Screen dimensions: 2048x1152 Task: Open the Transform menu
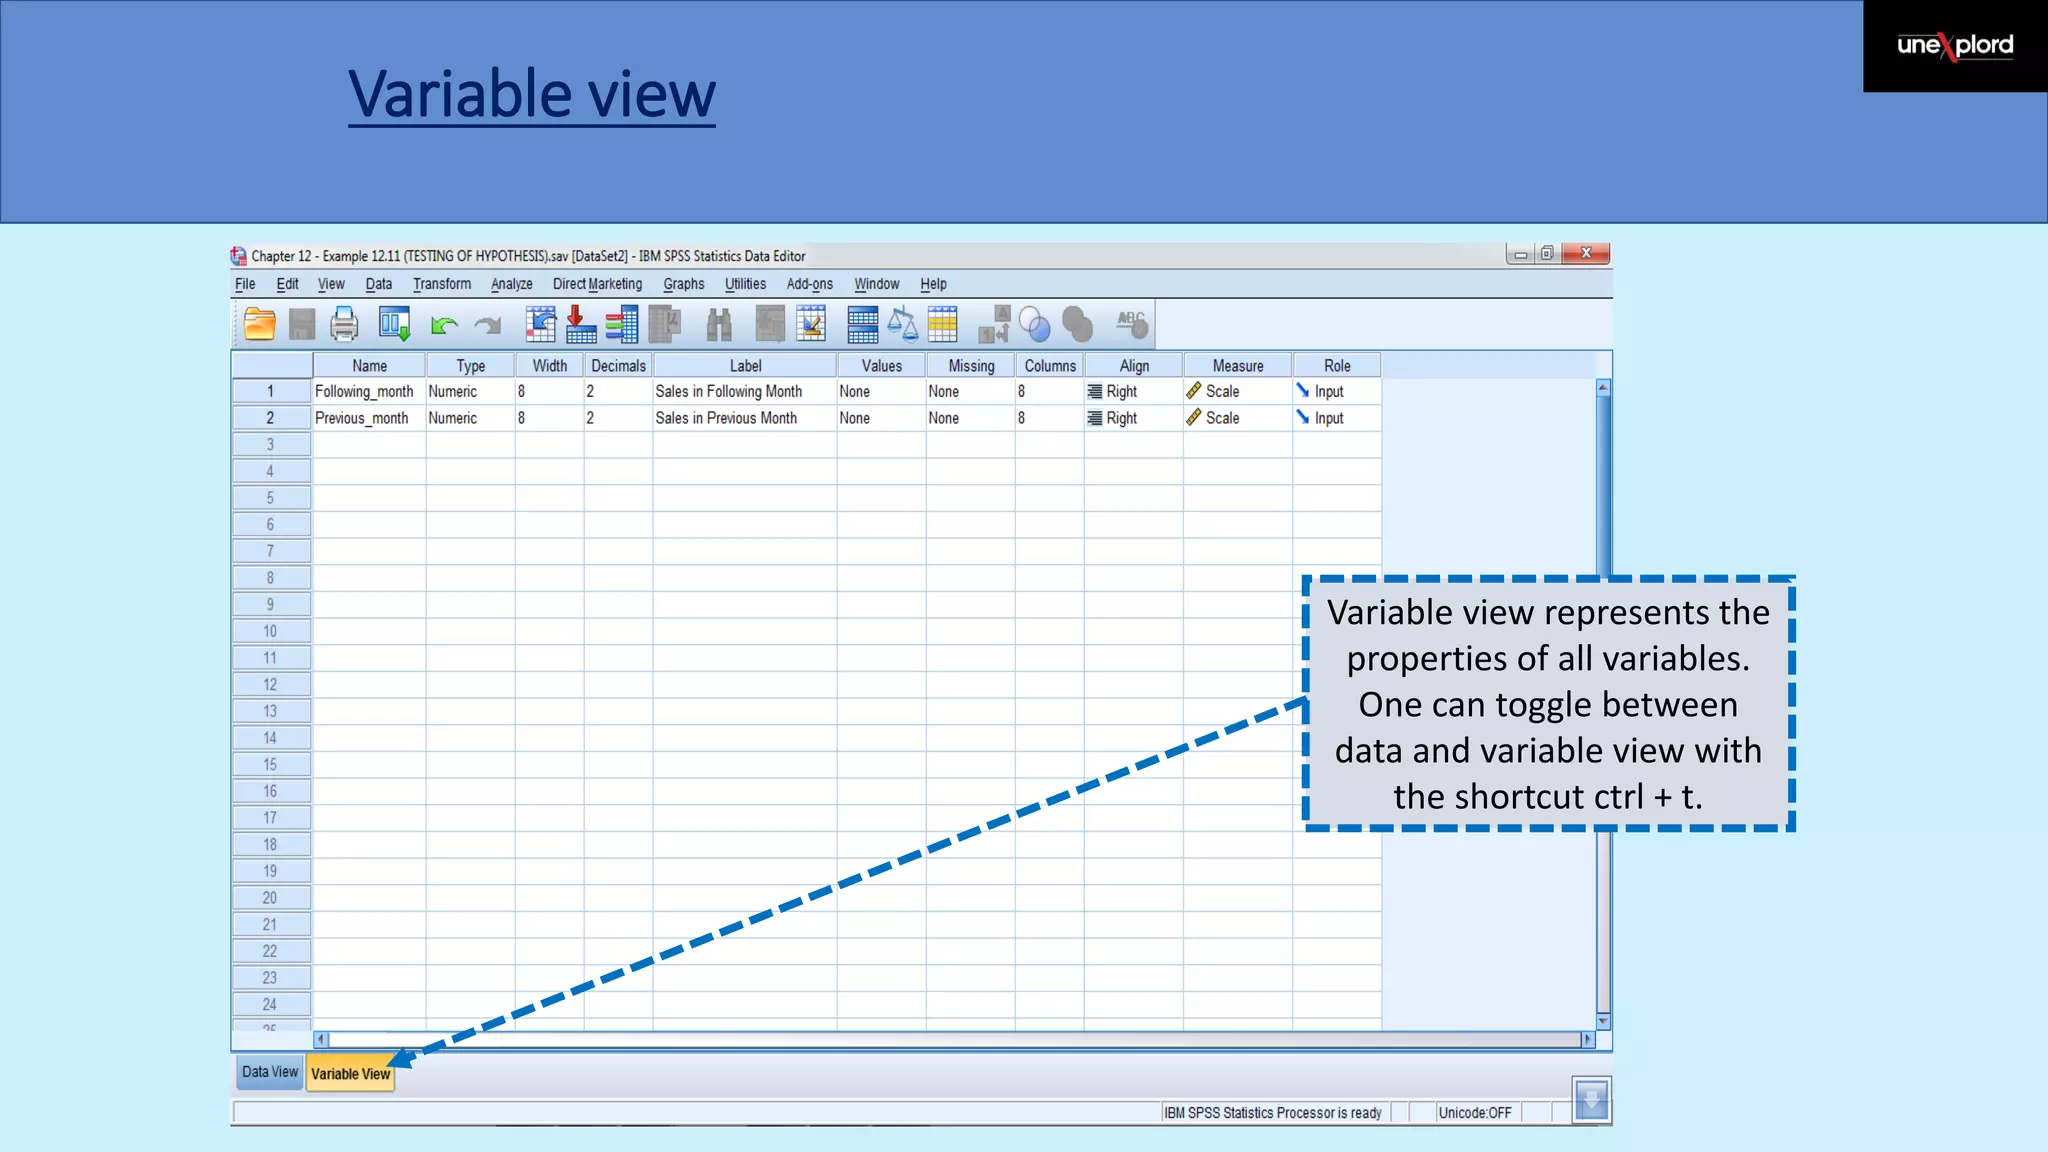point(441,284)
